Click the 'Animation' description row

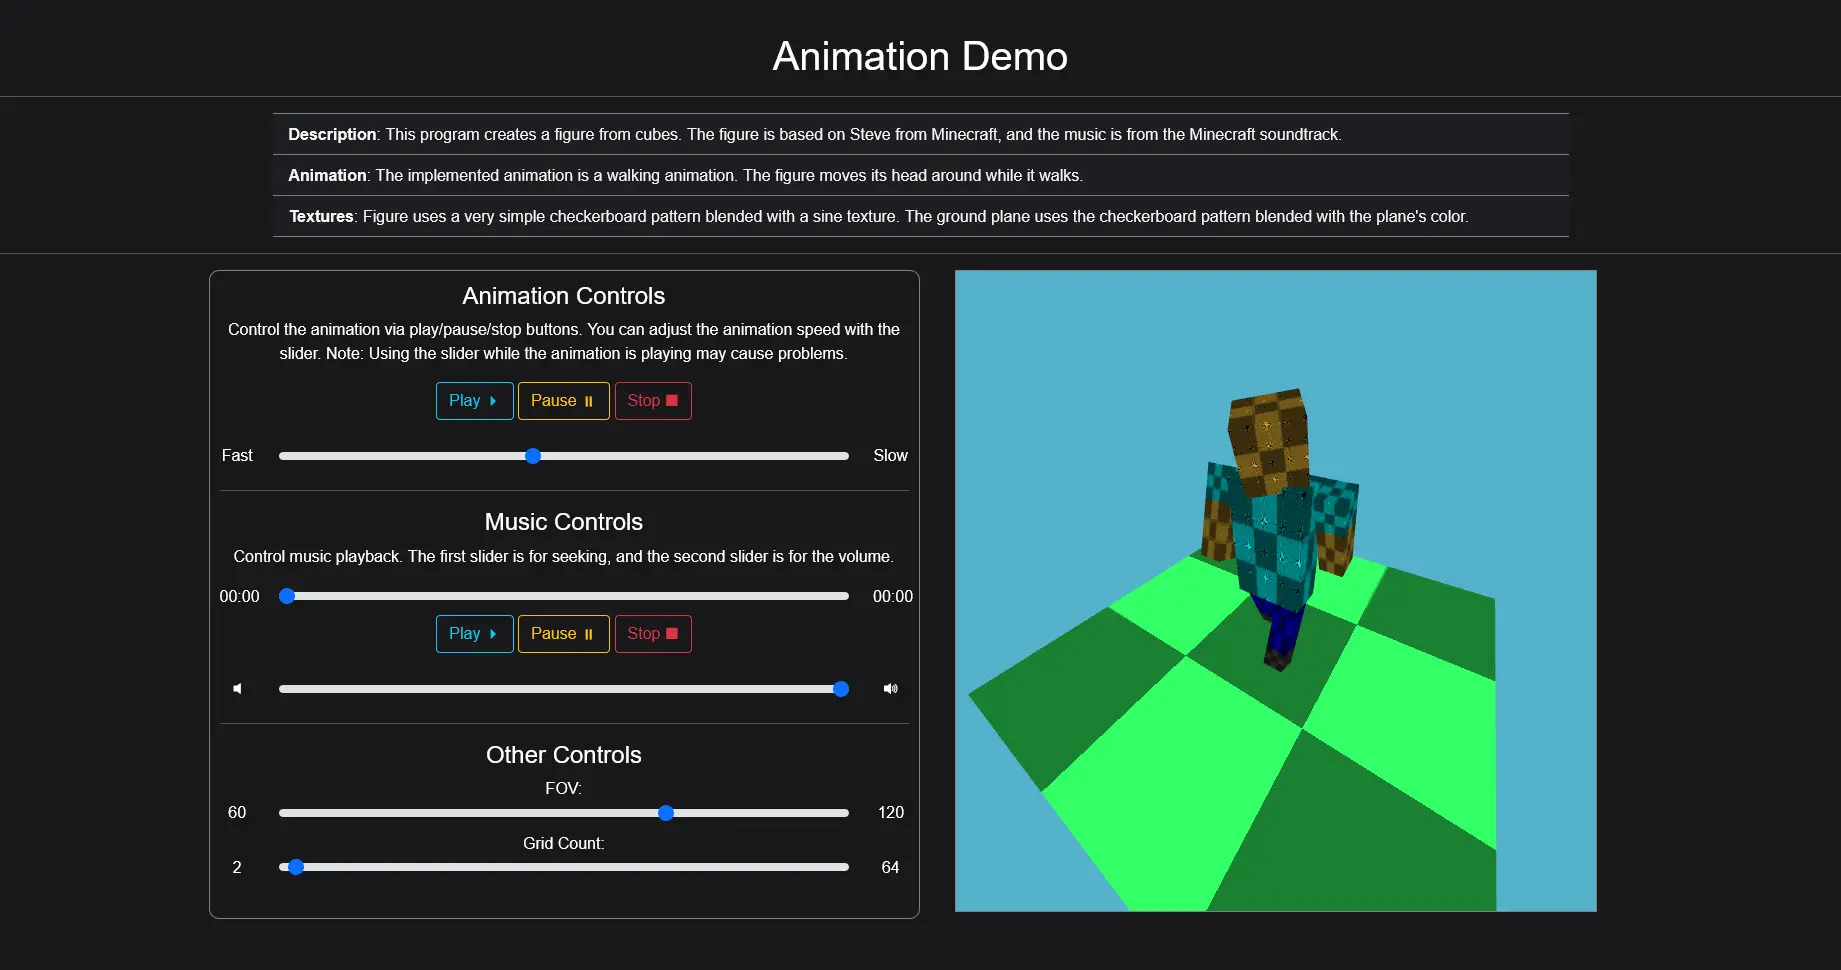pyautogui.click(x=921, y=175)
